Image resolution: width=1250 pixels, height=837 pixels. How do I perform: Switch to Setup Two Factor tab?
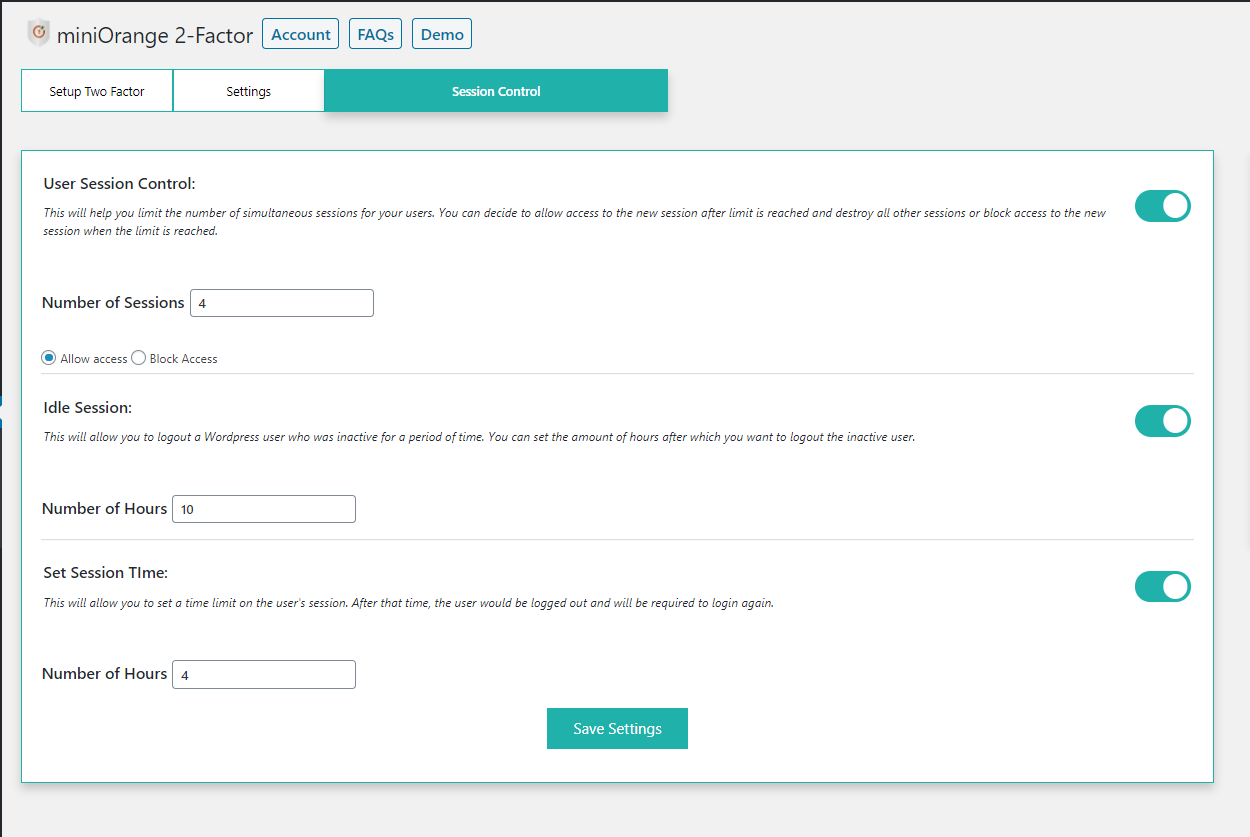point(97,91)
